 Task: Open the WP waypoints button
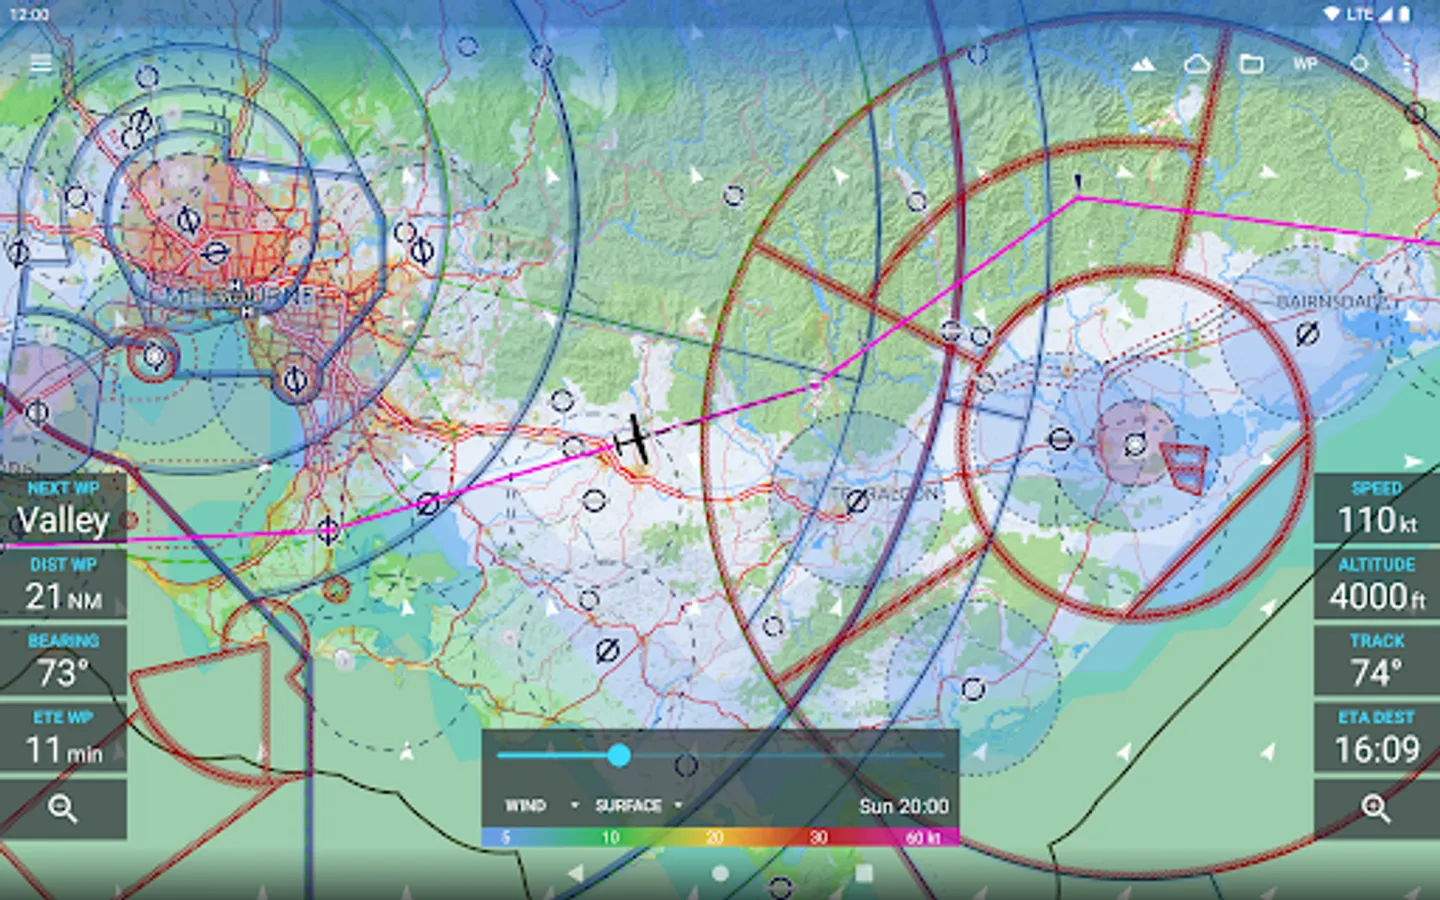click(1305, 64)
